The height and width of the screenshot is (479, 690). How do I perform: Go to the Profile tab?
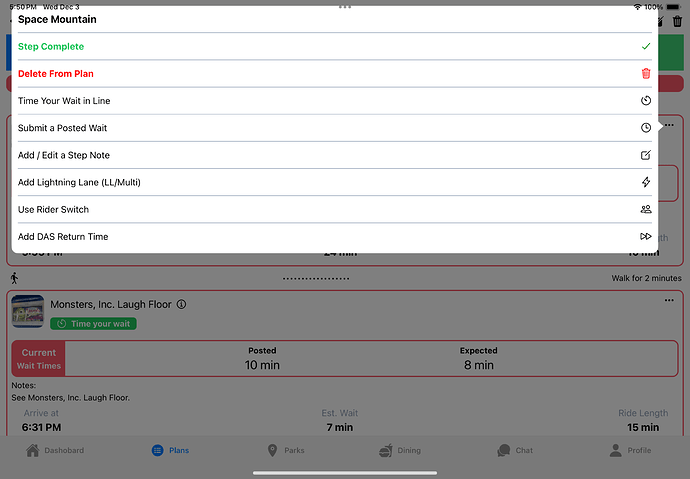pos(630,450)
